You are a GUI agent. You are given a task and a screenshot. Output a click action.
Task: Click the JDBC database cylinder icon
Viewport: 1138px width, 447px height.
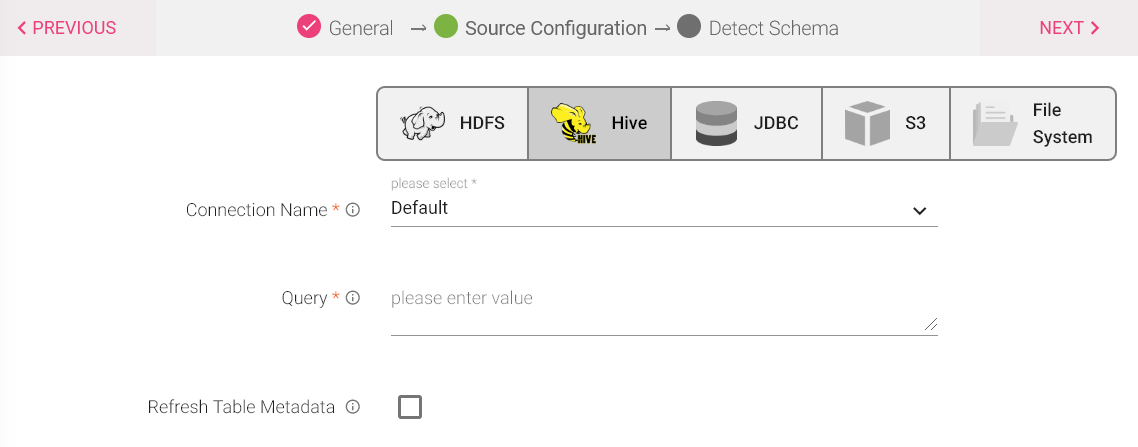click(716, 123)
